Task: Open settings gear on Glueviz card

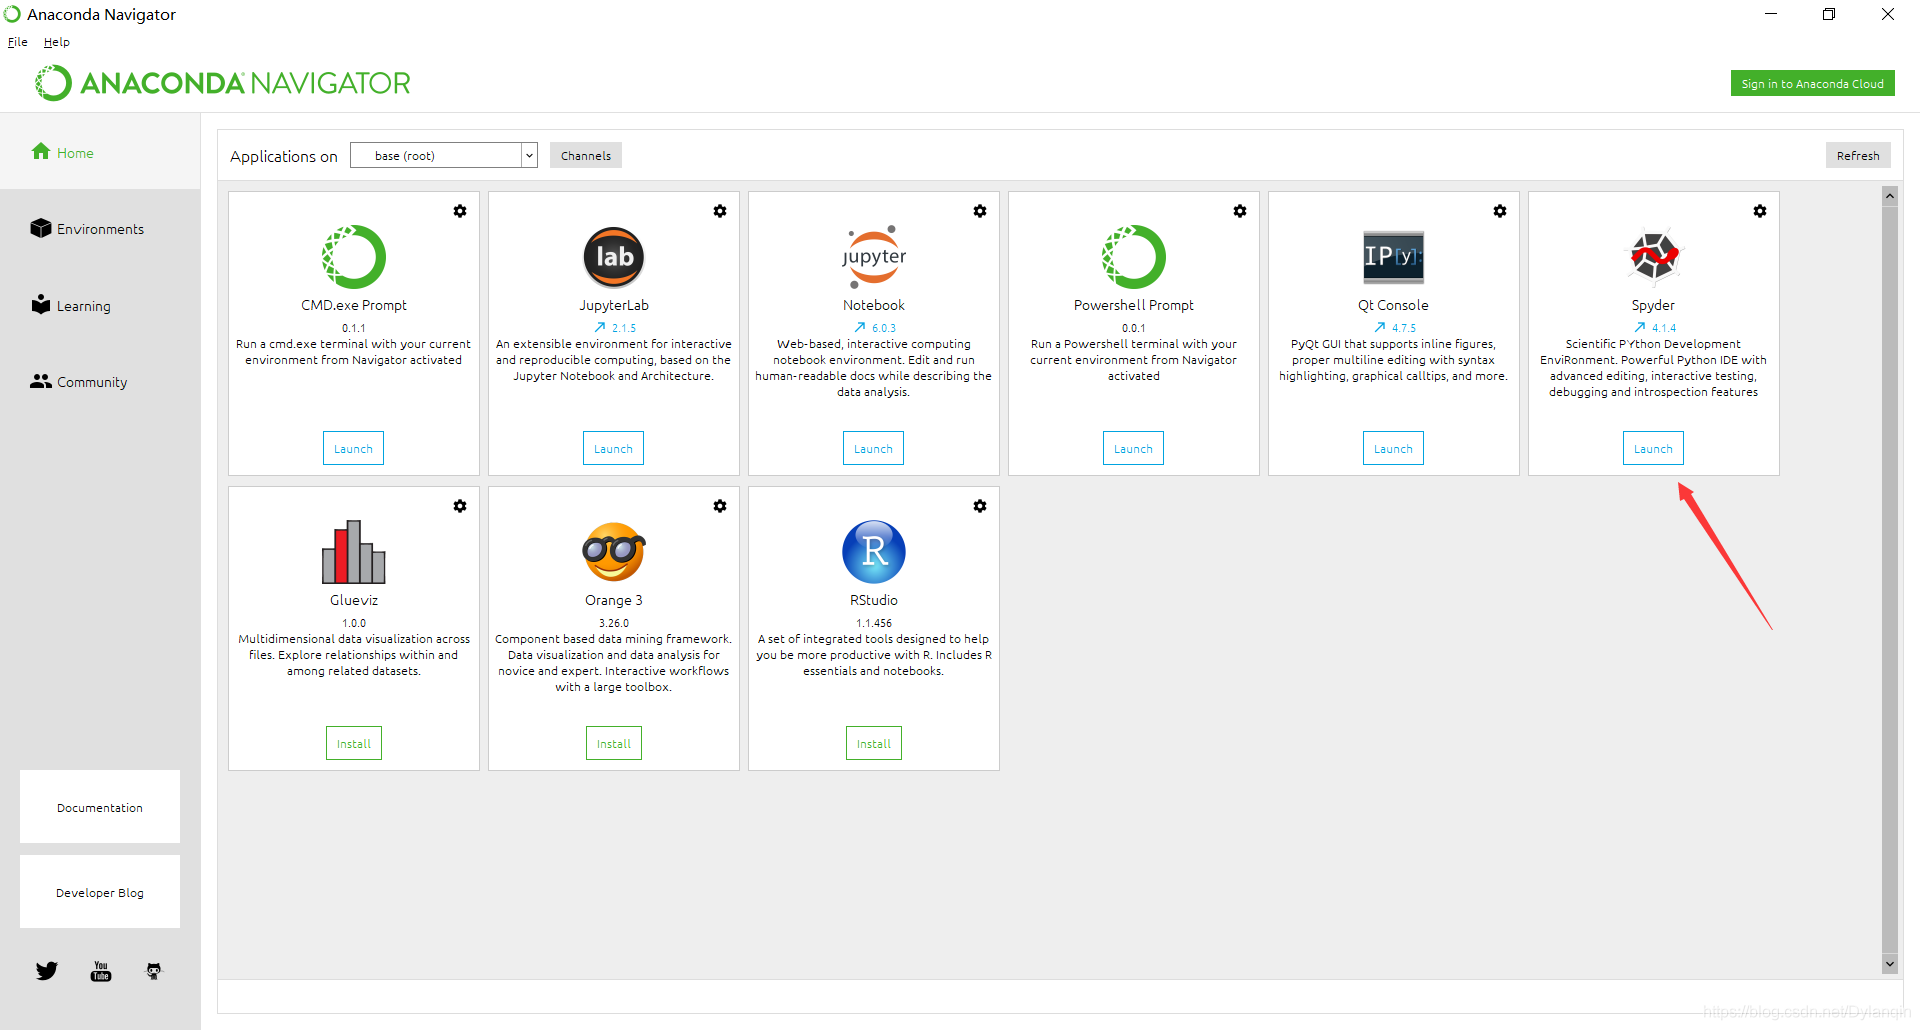Action: point(460,506)
